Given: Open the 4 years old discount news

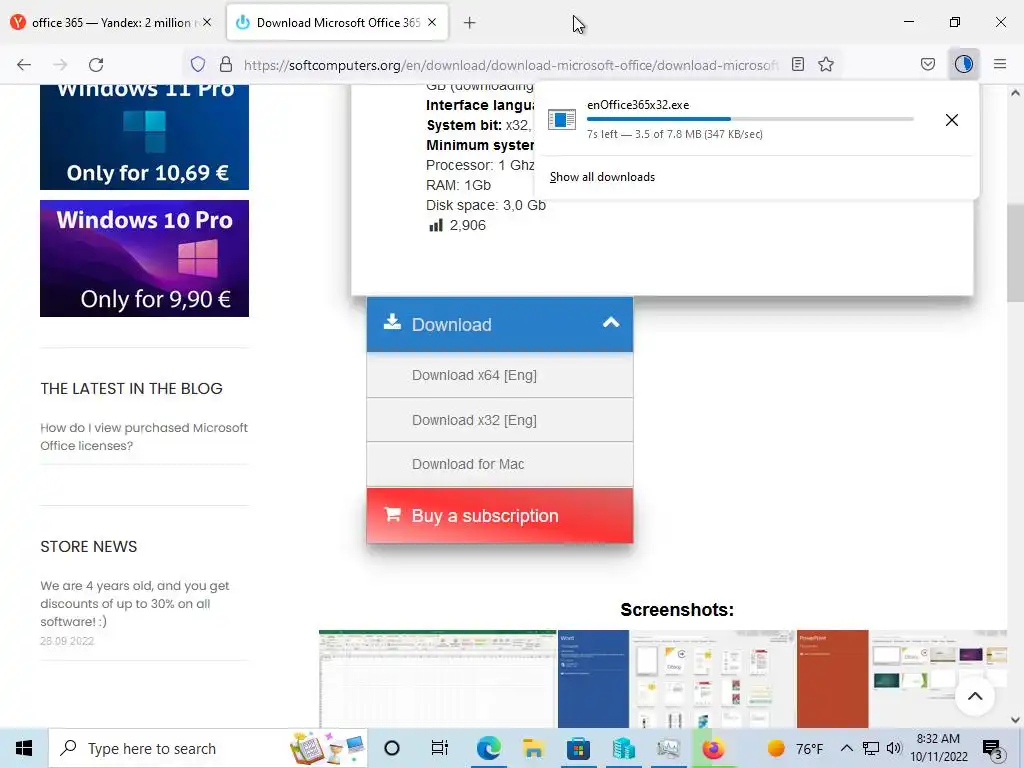Looking at the screenshot, I should point(135,603).
